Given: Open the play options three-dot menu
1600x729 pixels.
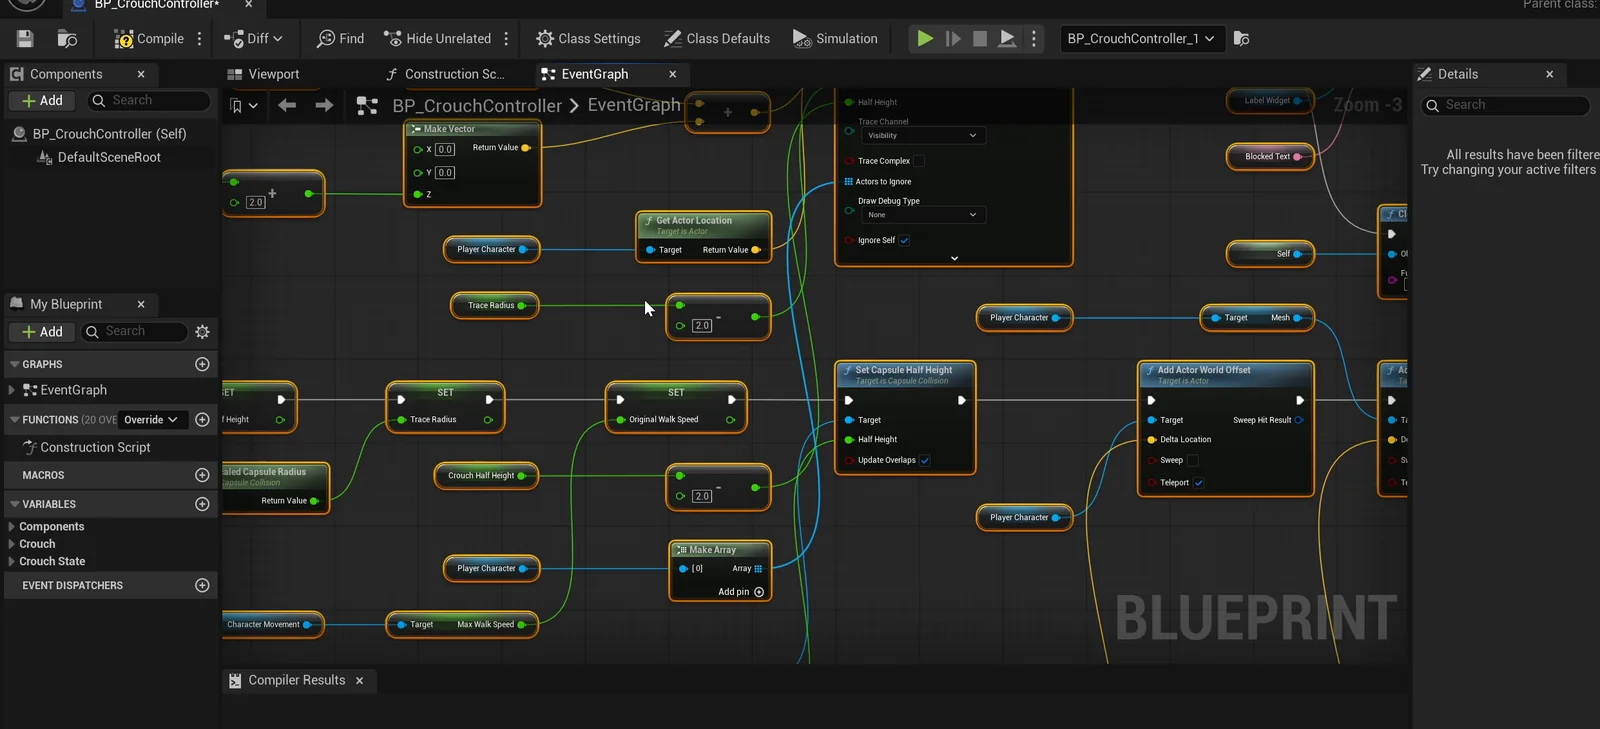Looking at the screenshot, I should [x=1034, y=39].
